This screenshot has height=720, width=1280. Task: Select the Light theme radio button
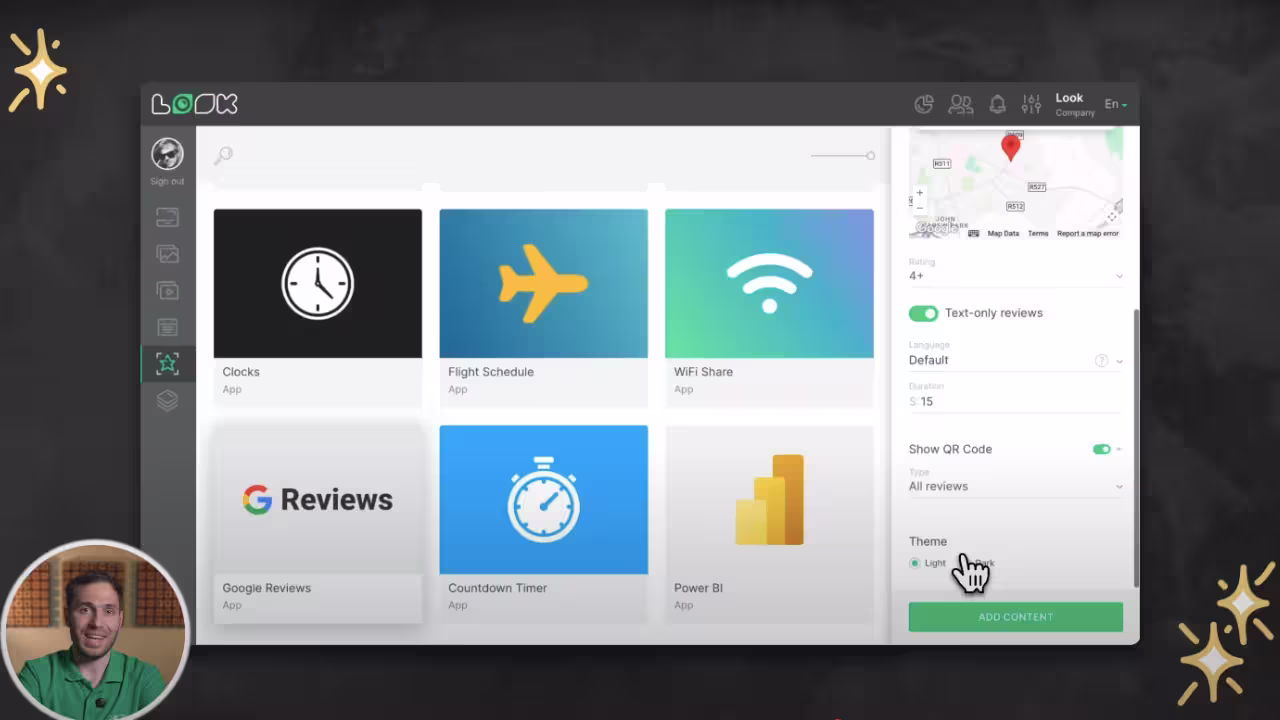click(914, 563)
